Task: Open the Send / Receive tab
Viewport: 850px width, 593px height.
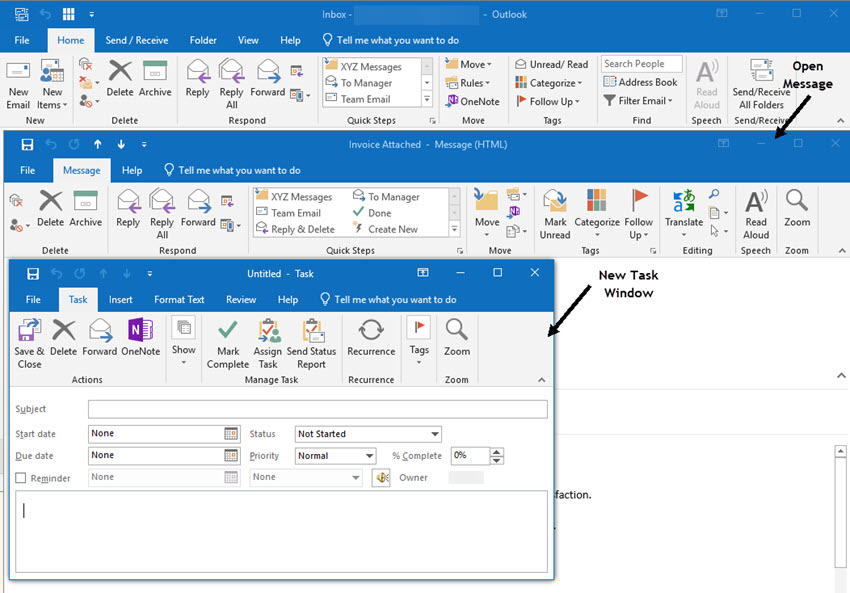Action: (138, 40)
